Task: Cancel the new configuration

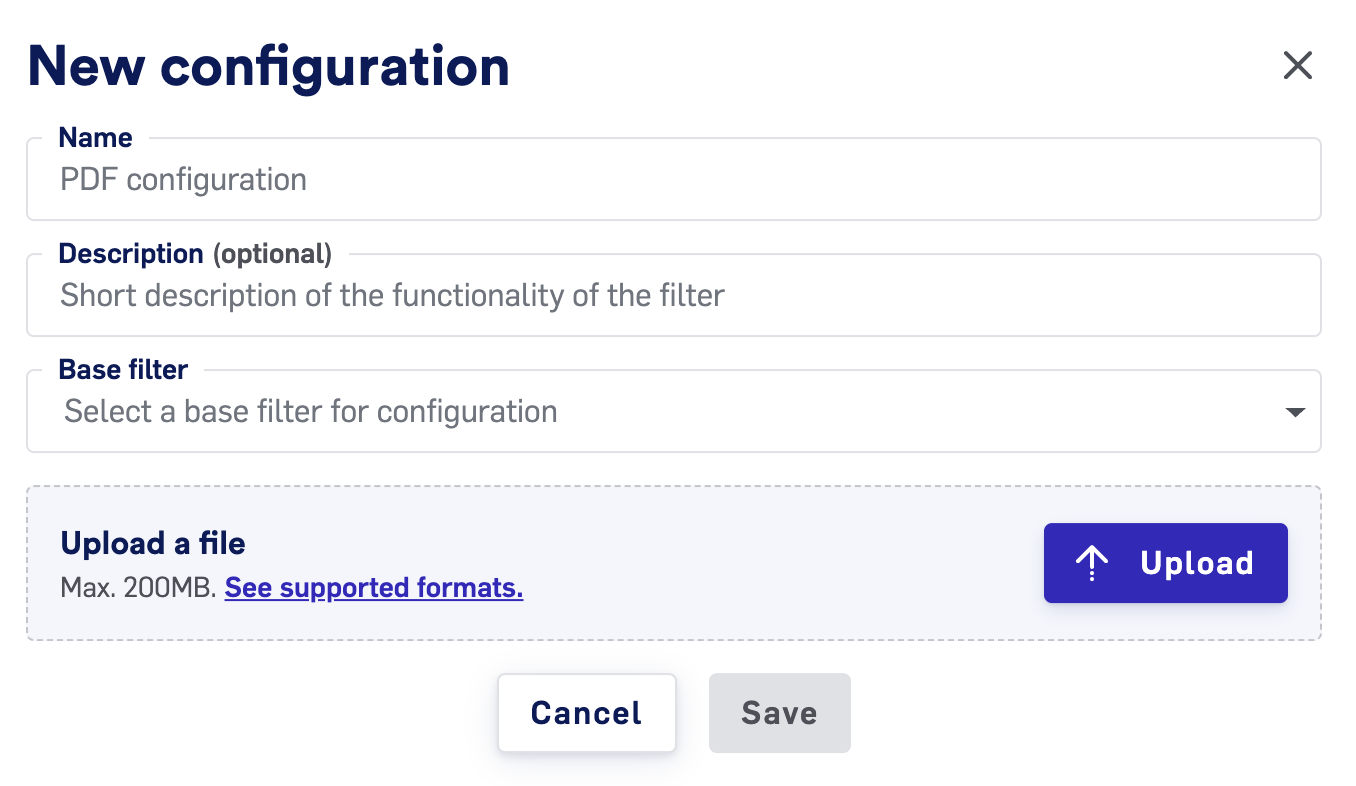Action: click(587, 713)
